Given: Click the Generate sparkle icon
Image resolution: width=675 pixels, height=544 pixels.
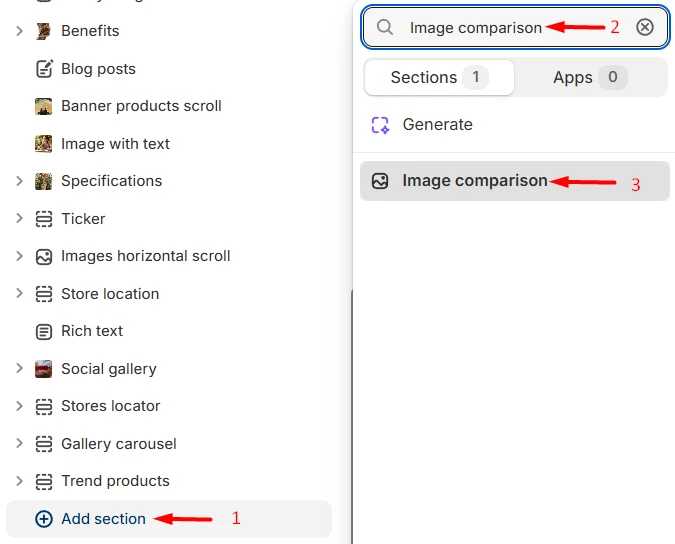Looking at the screenshot, I should (x=380, y=125).
